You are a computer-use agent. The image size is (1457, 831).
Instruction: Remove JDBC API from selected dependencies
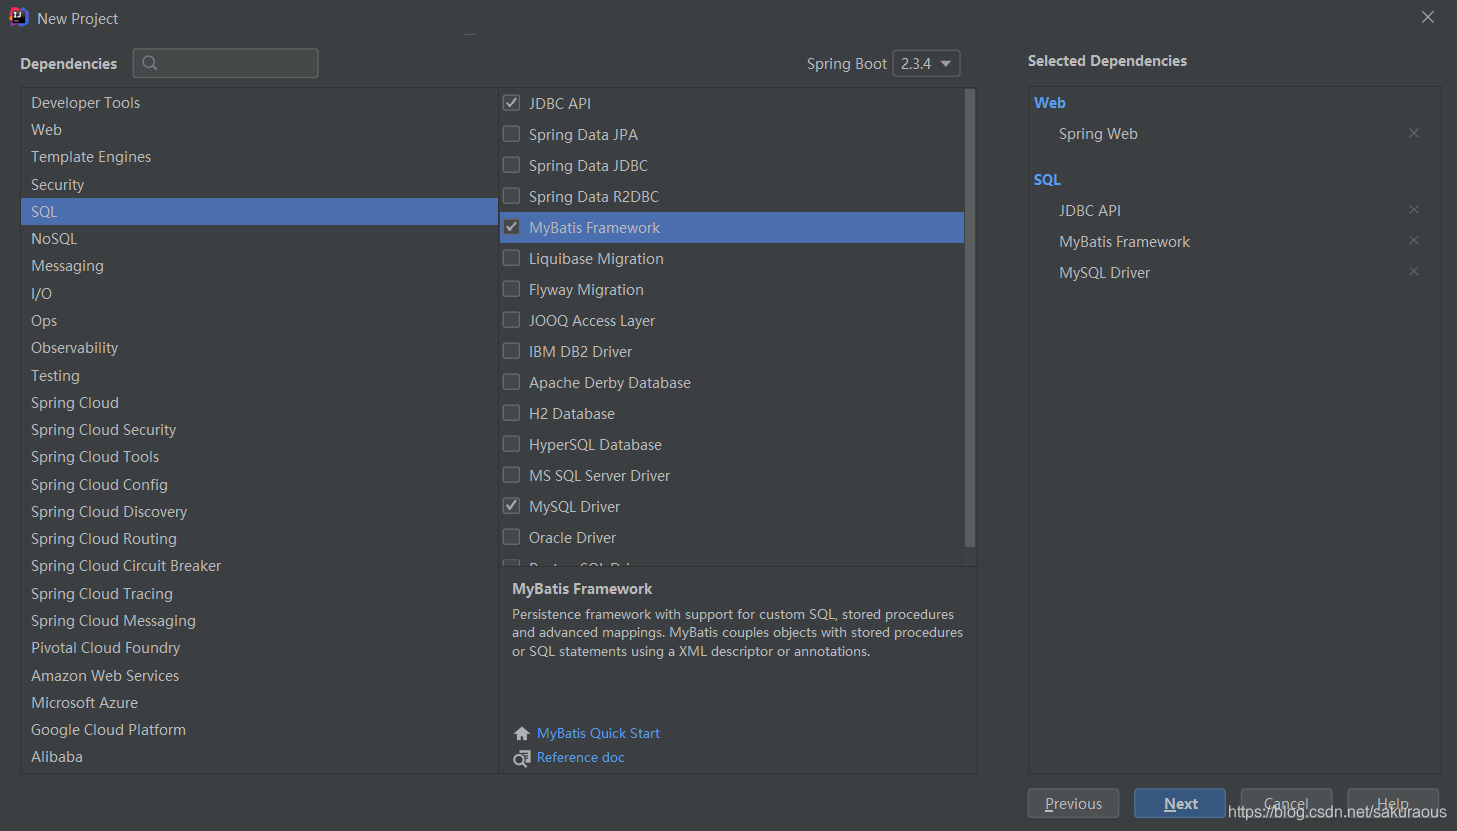pos(1414,210)
